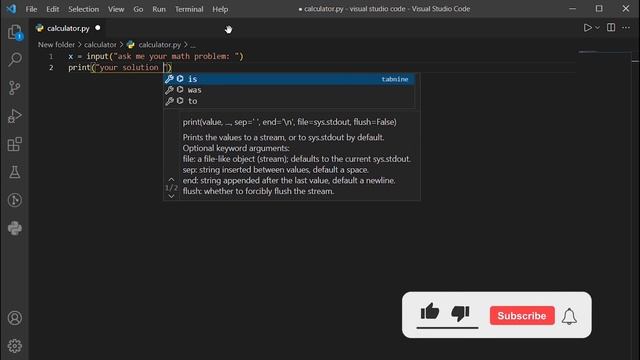The image size is (640, 360).
Task: Click the New folder breadcrumb
Action: pyautogui.click(x=56, y=44)
